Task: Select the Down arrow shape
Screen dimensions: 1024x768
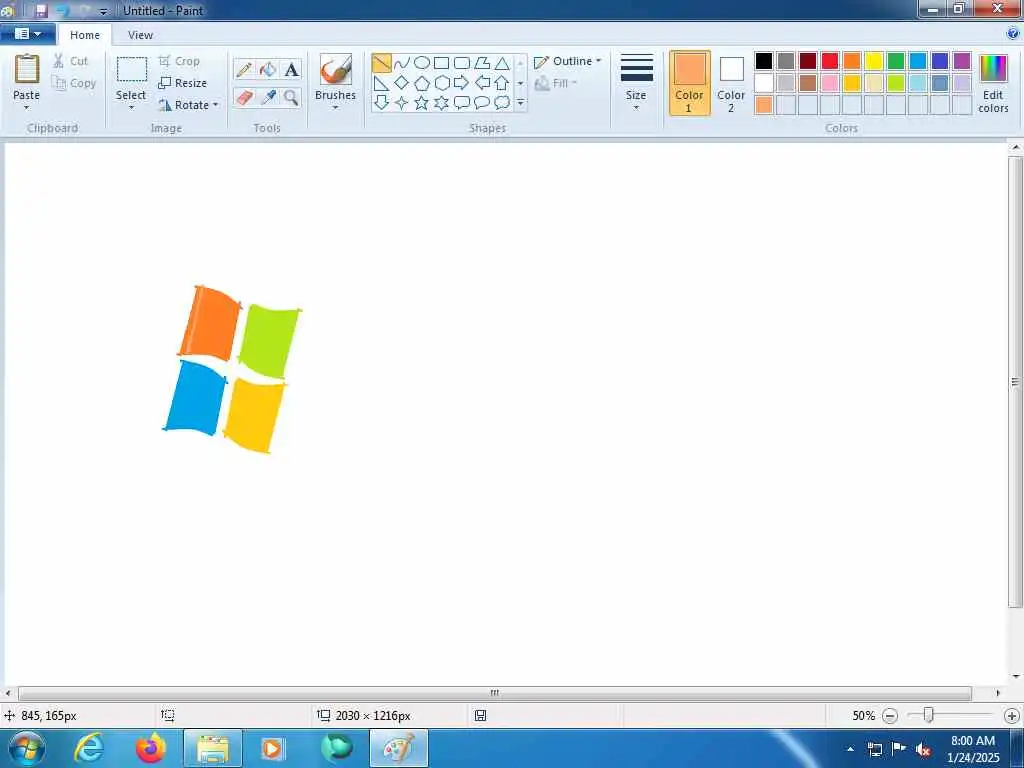Action: (x=381, y=103)
